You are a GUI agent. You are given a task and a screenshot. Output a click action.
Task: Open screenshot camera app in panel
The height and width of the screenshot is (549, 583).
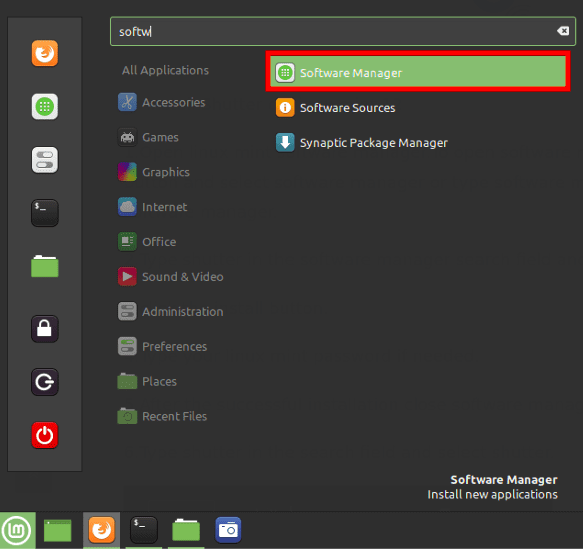click(228, 530)
